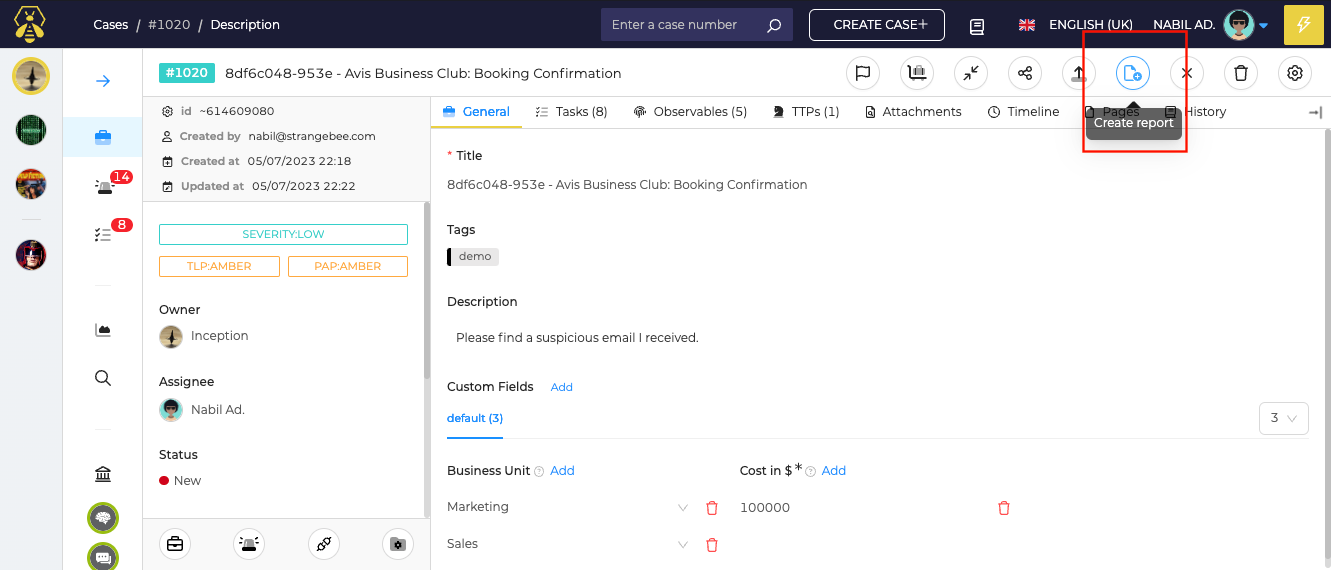Open the custom fields column count dropdown

pyautogui.click(x=1283, y=418)
